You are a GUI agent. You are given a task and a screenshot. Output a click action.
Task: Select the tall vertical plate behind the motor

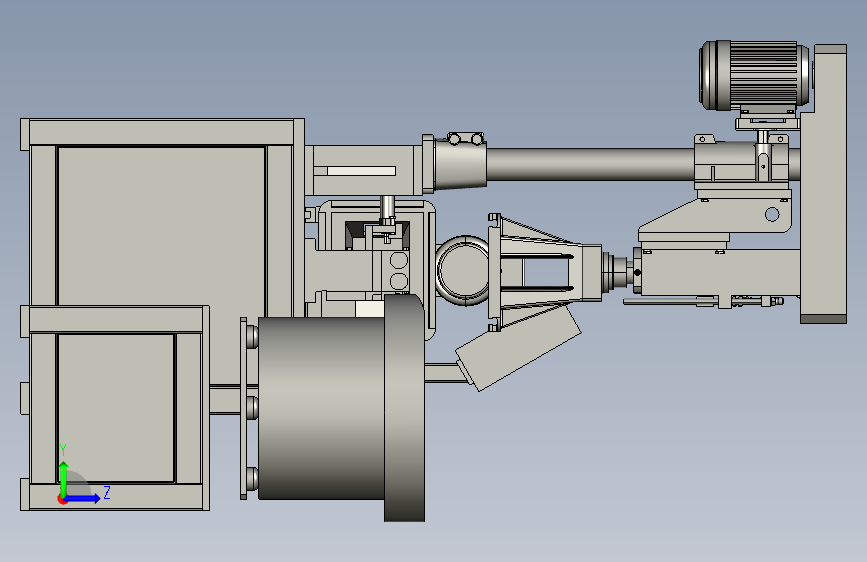823,184
